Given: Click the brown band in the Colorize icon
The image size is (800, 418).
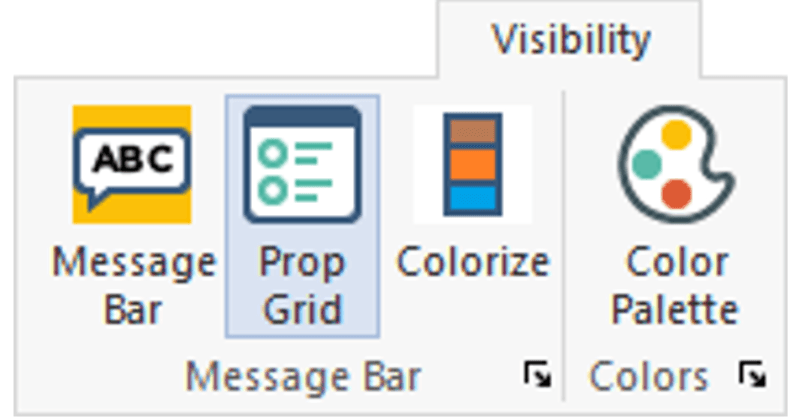Looking at the screenshot, I should coord(473,131).
